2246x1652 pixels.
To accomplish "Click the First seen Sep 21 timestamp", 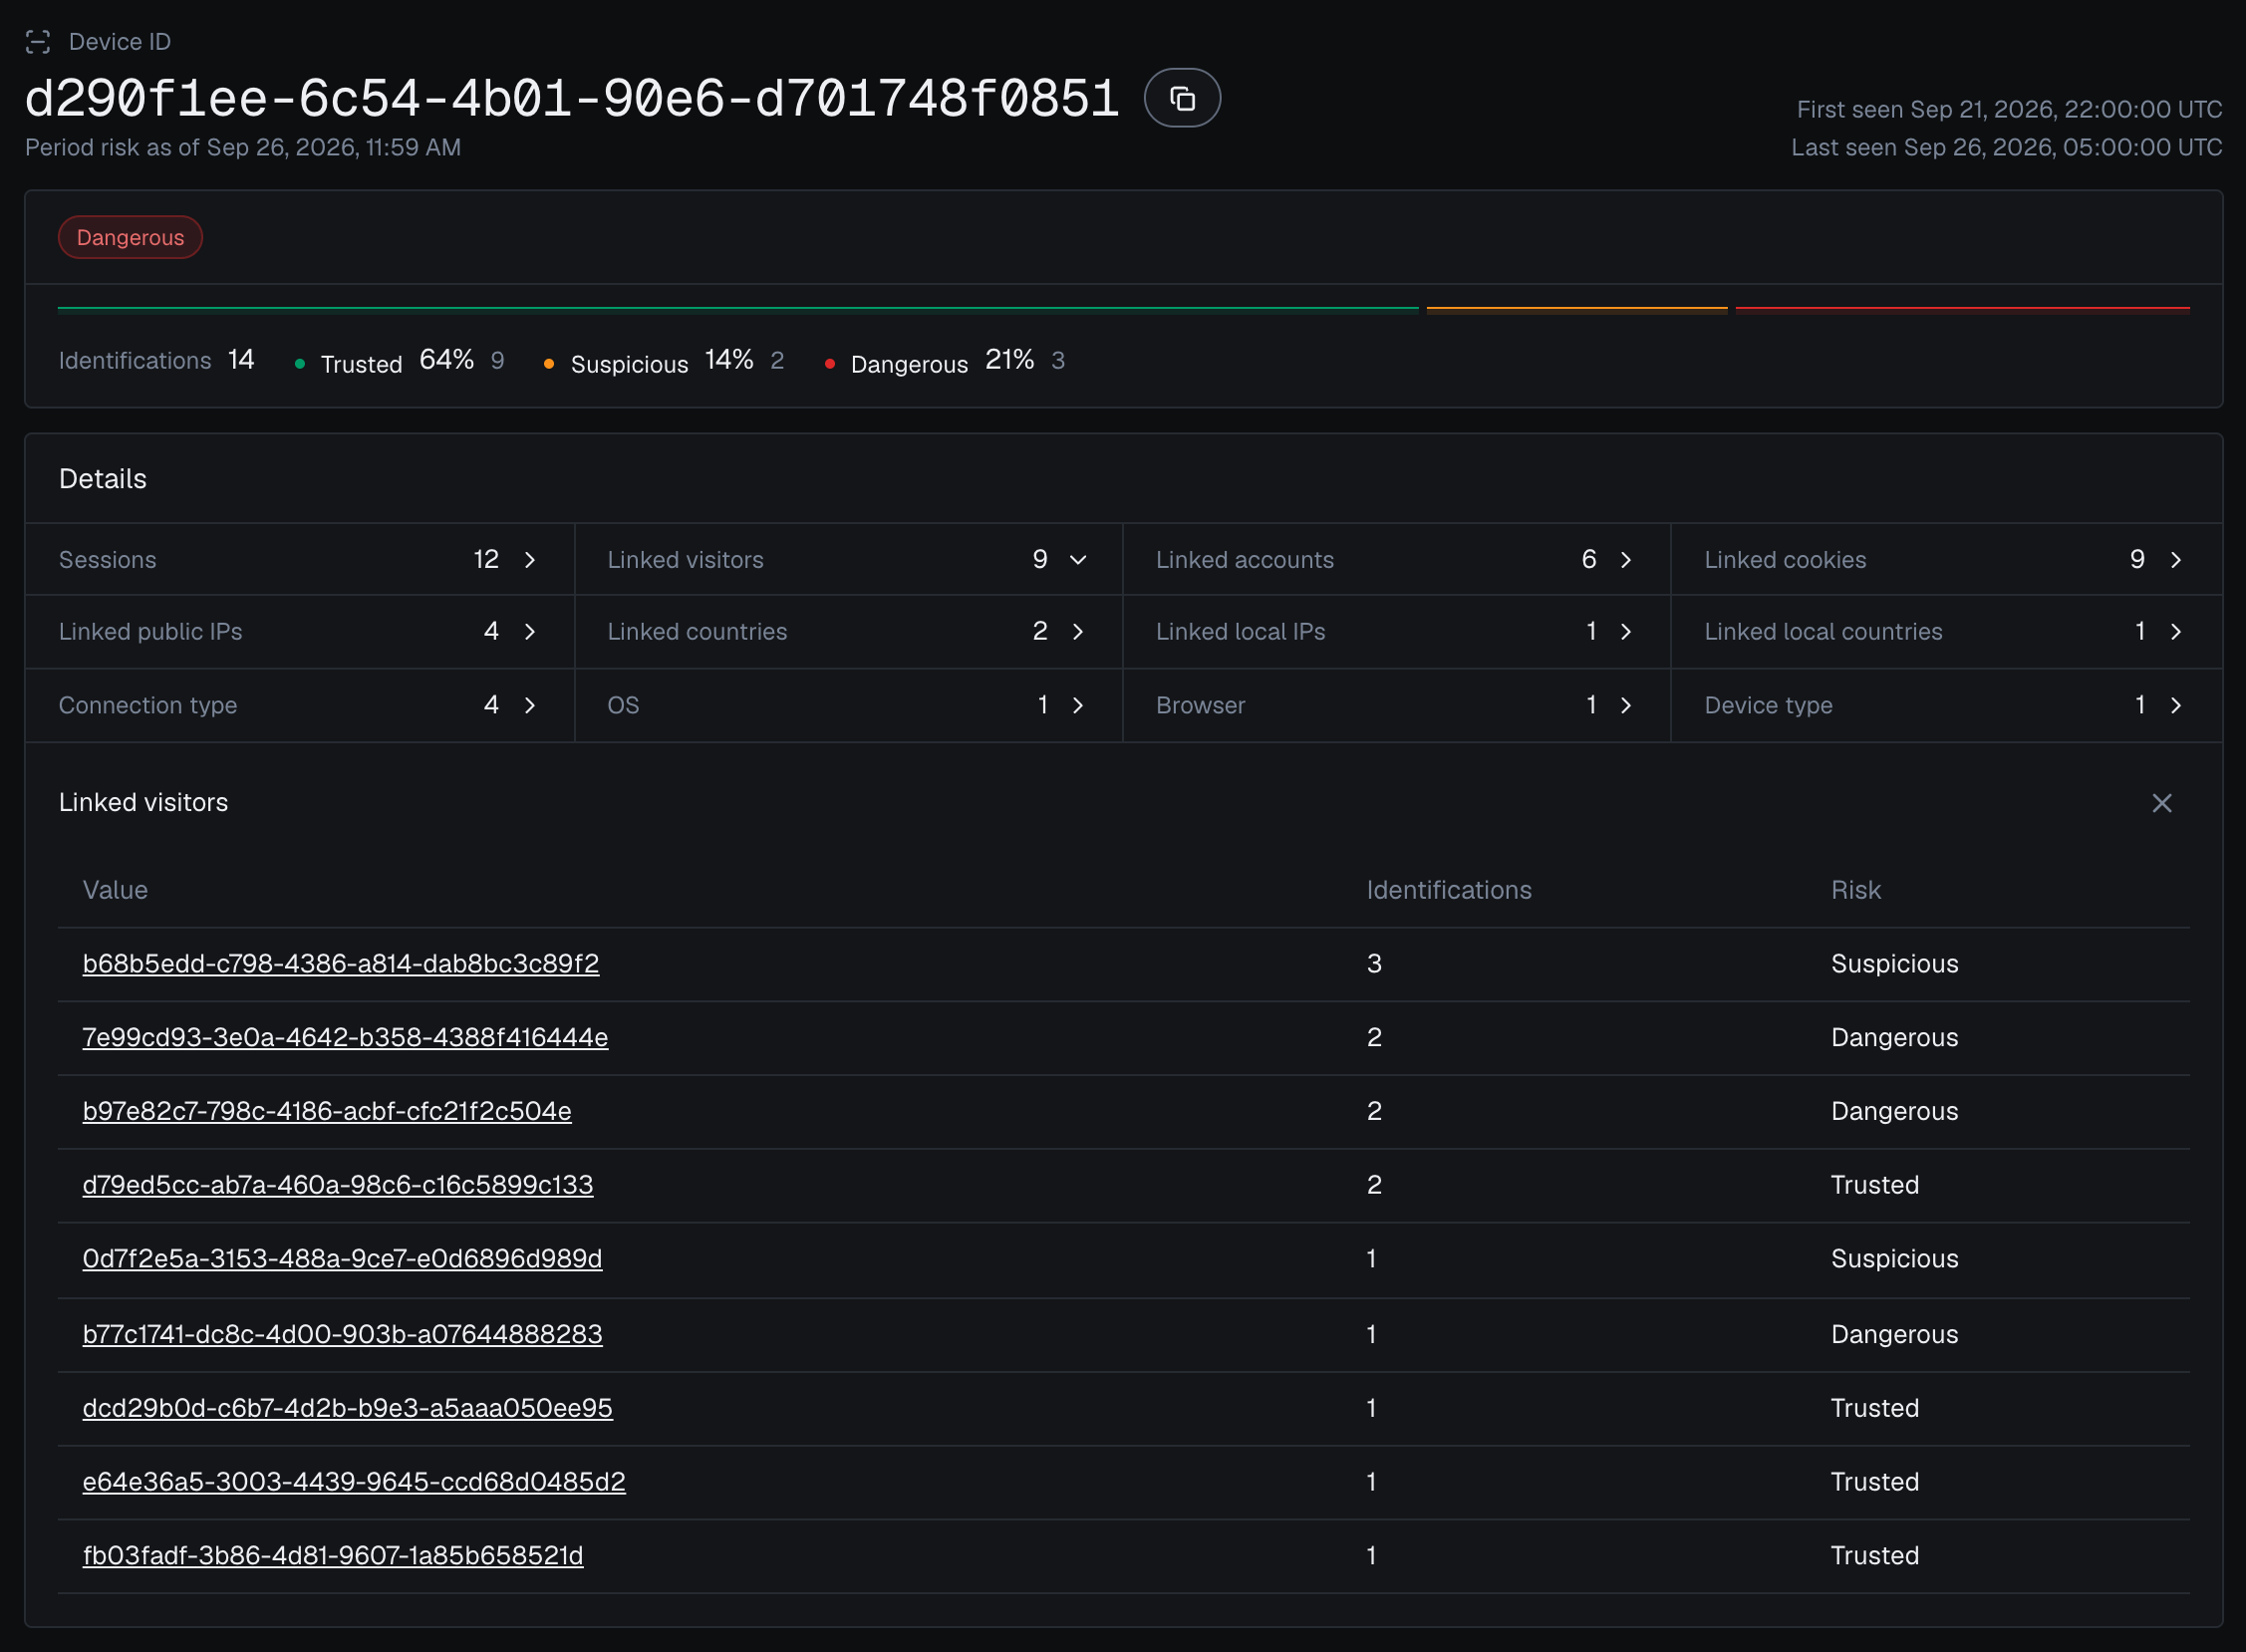I will point(2009,109).
